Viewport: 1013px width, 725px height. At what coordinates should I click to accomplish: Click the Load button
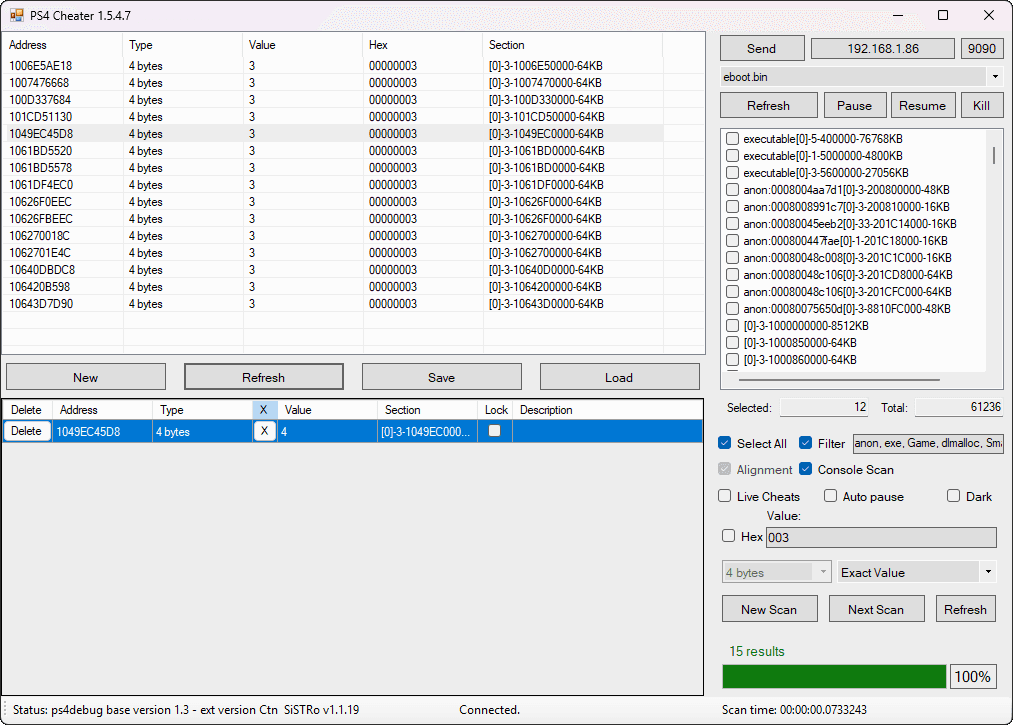(x=620, y=377)
